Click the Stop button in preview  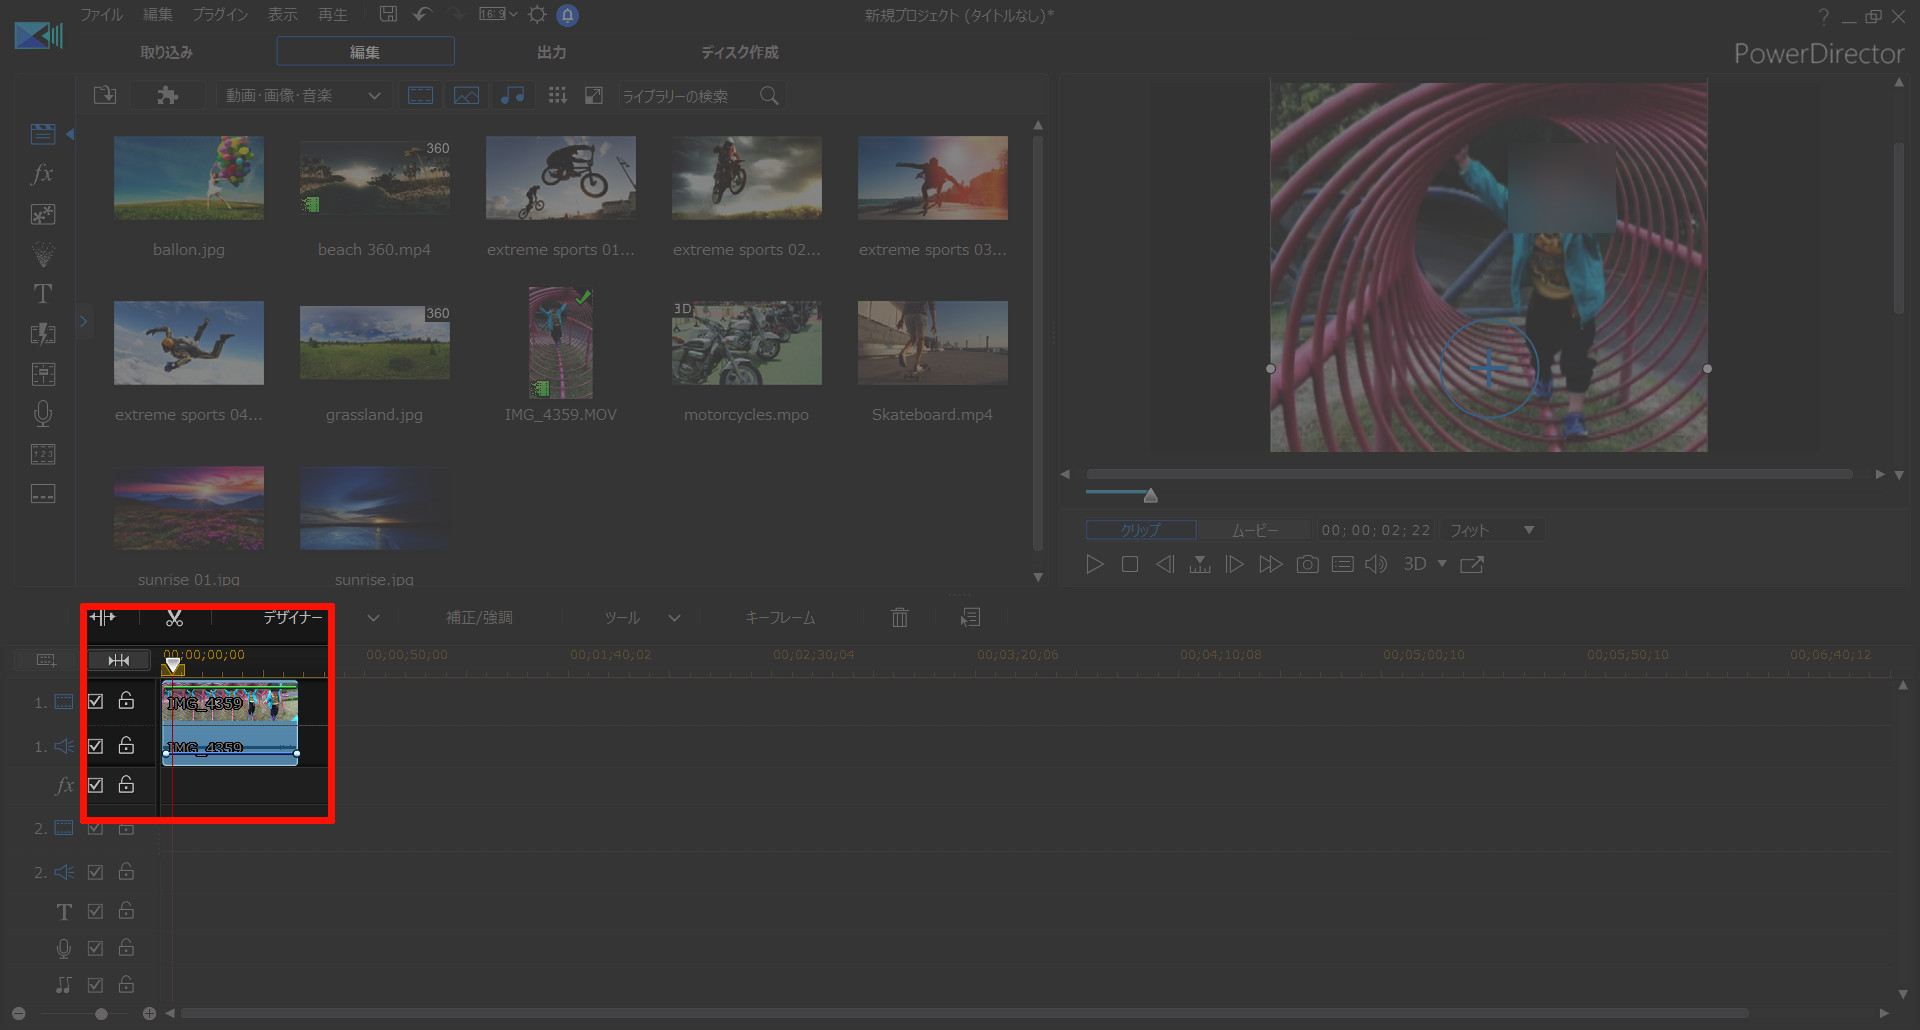click(1130, 564)
